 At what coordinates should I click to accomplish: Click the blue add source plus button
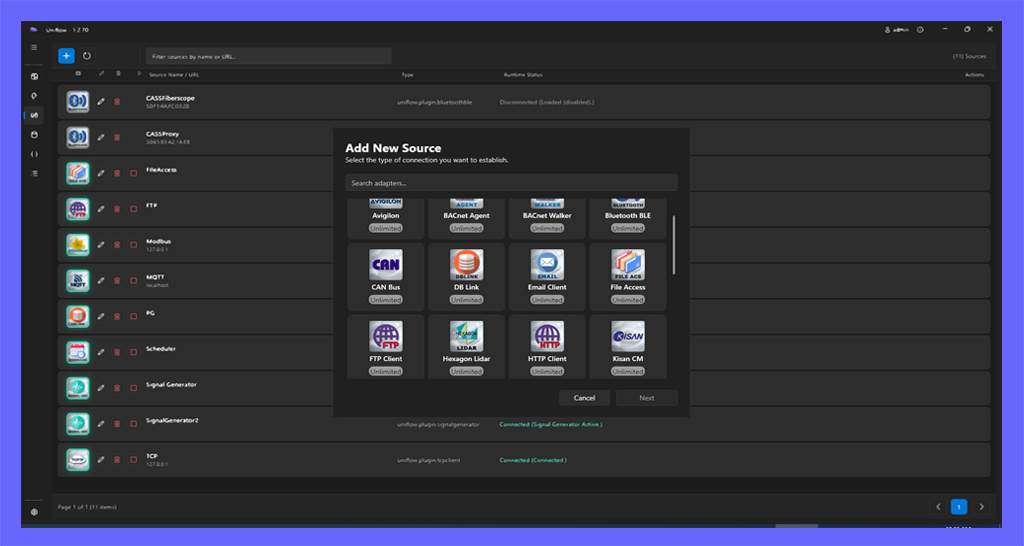pyautogui.click(x=66, y=56)
